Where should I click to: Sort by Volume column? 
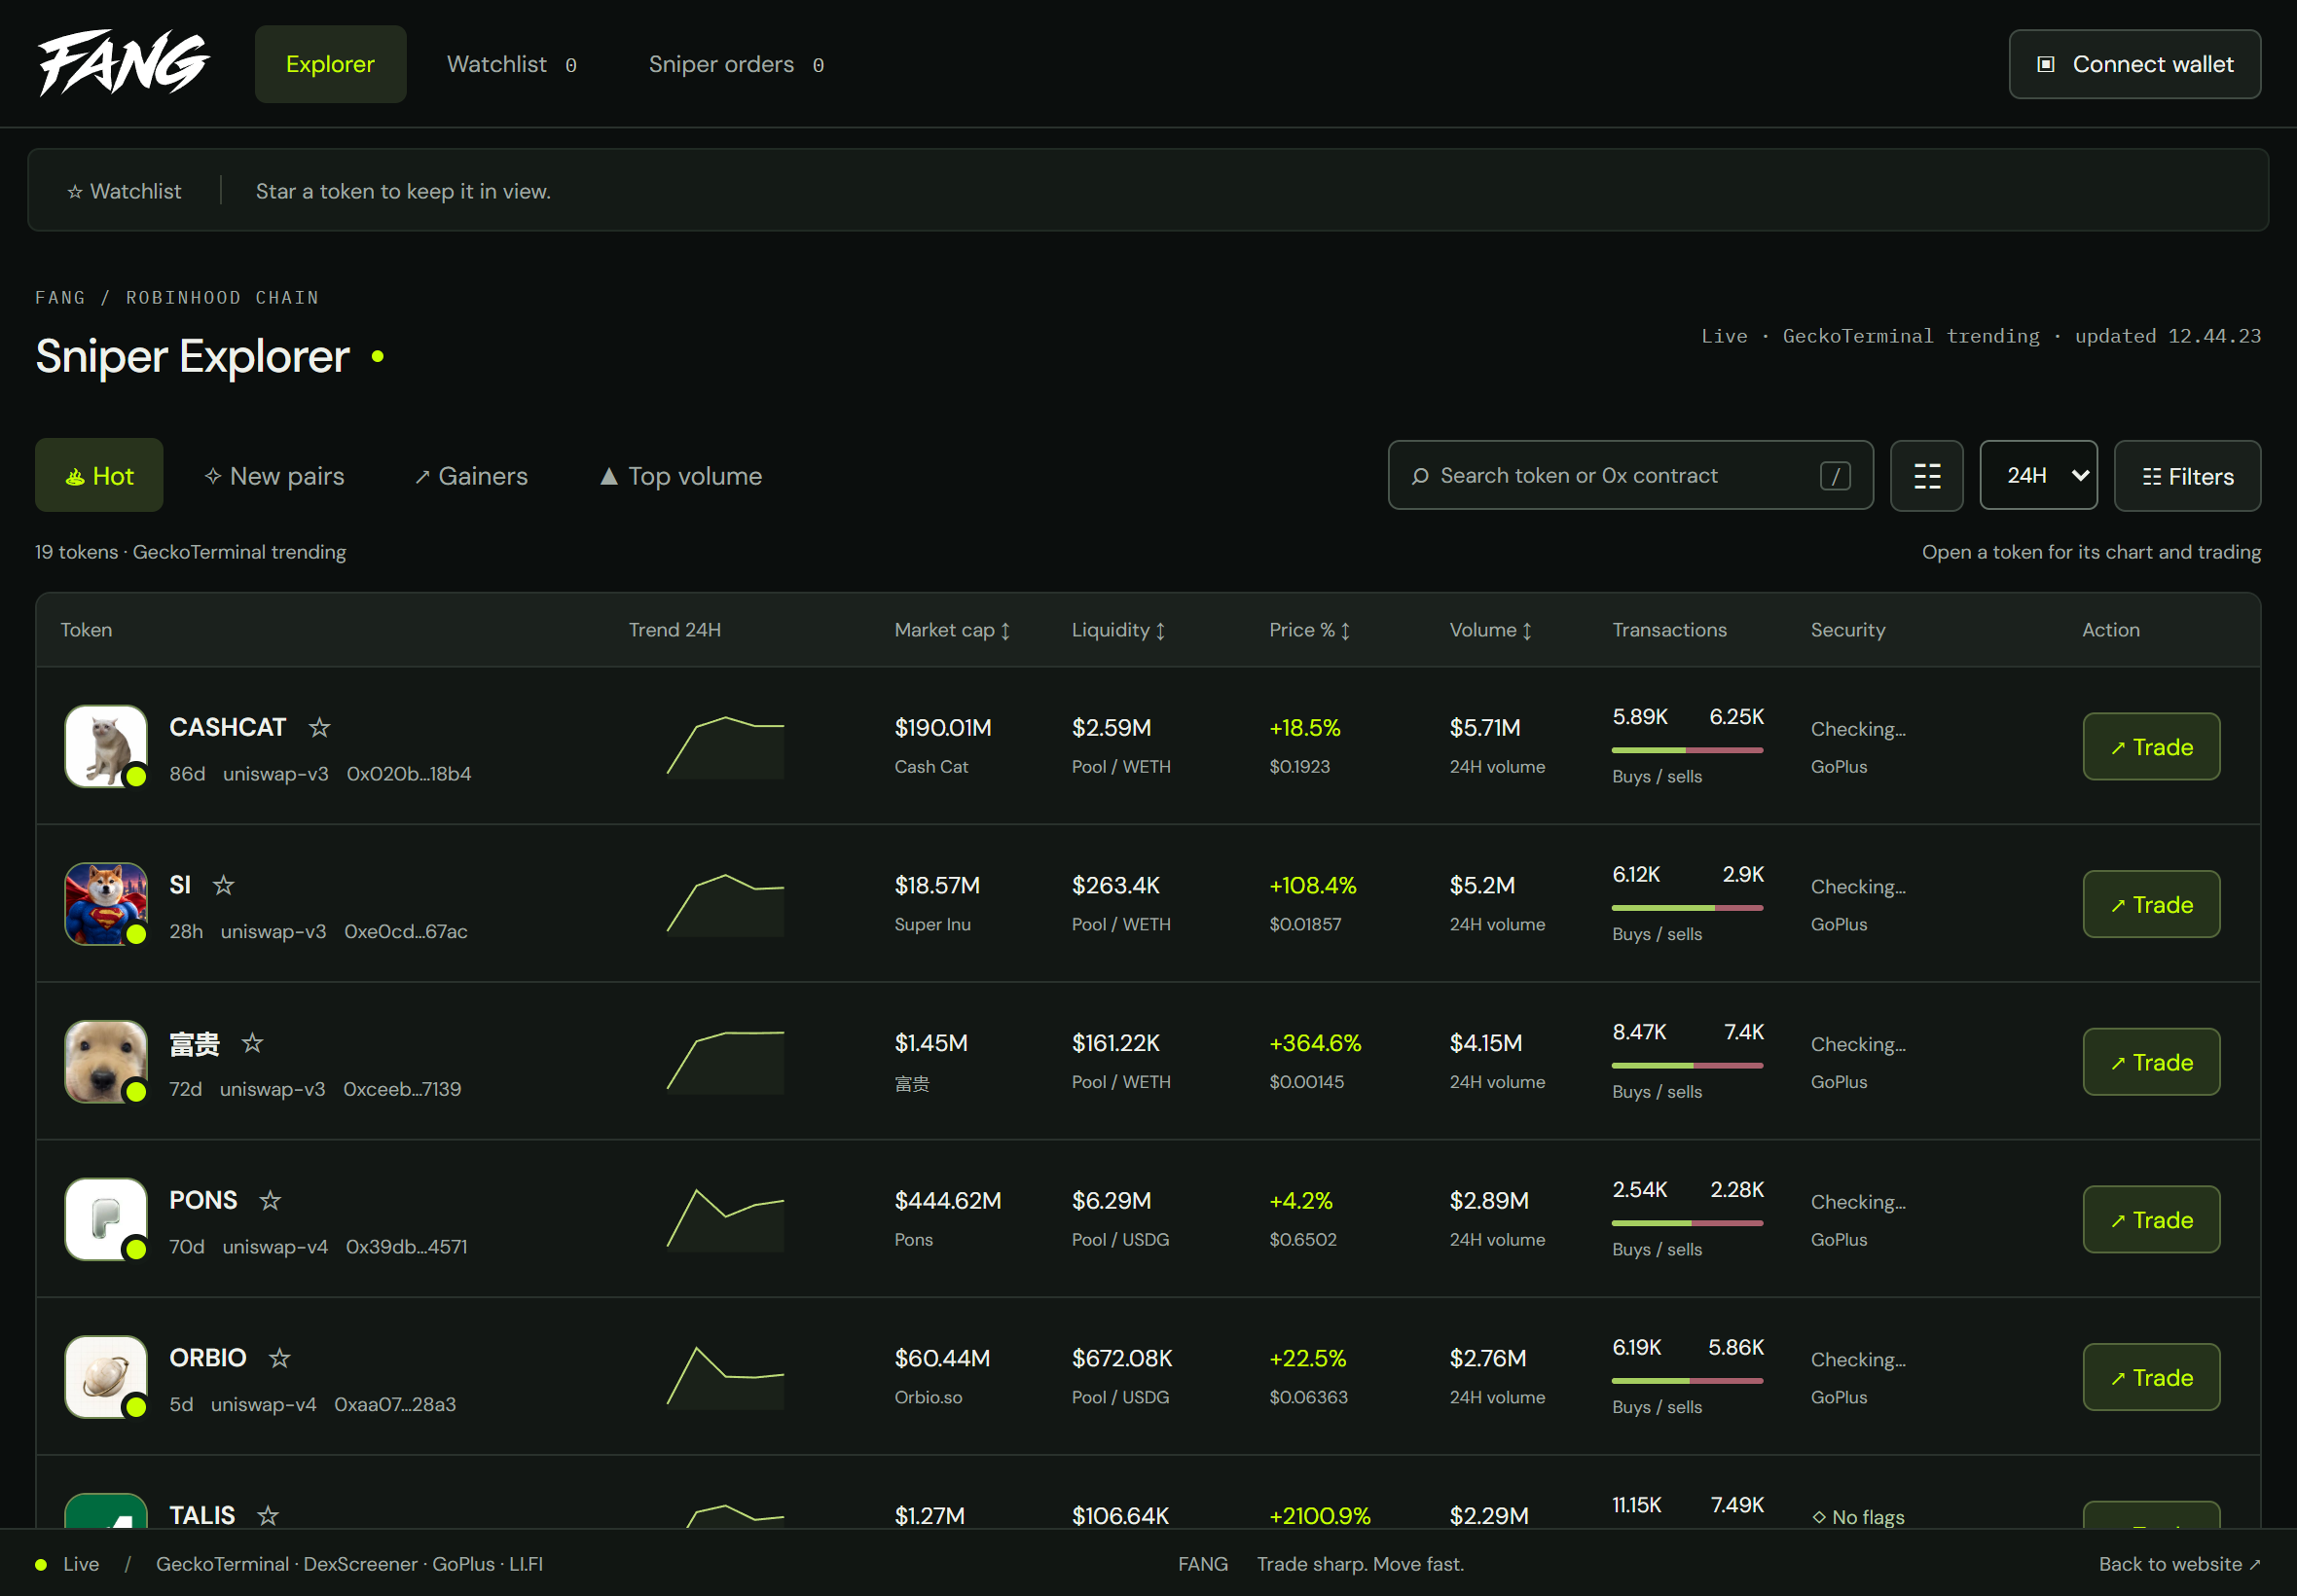pos(1490,630)
